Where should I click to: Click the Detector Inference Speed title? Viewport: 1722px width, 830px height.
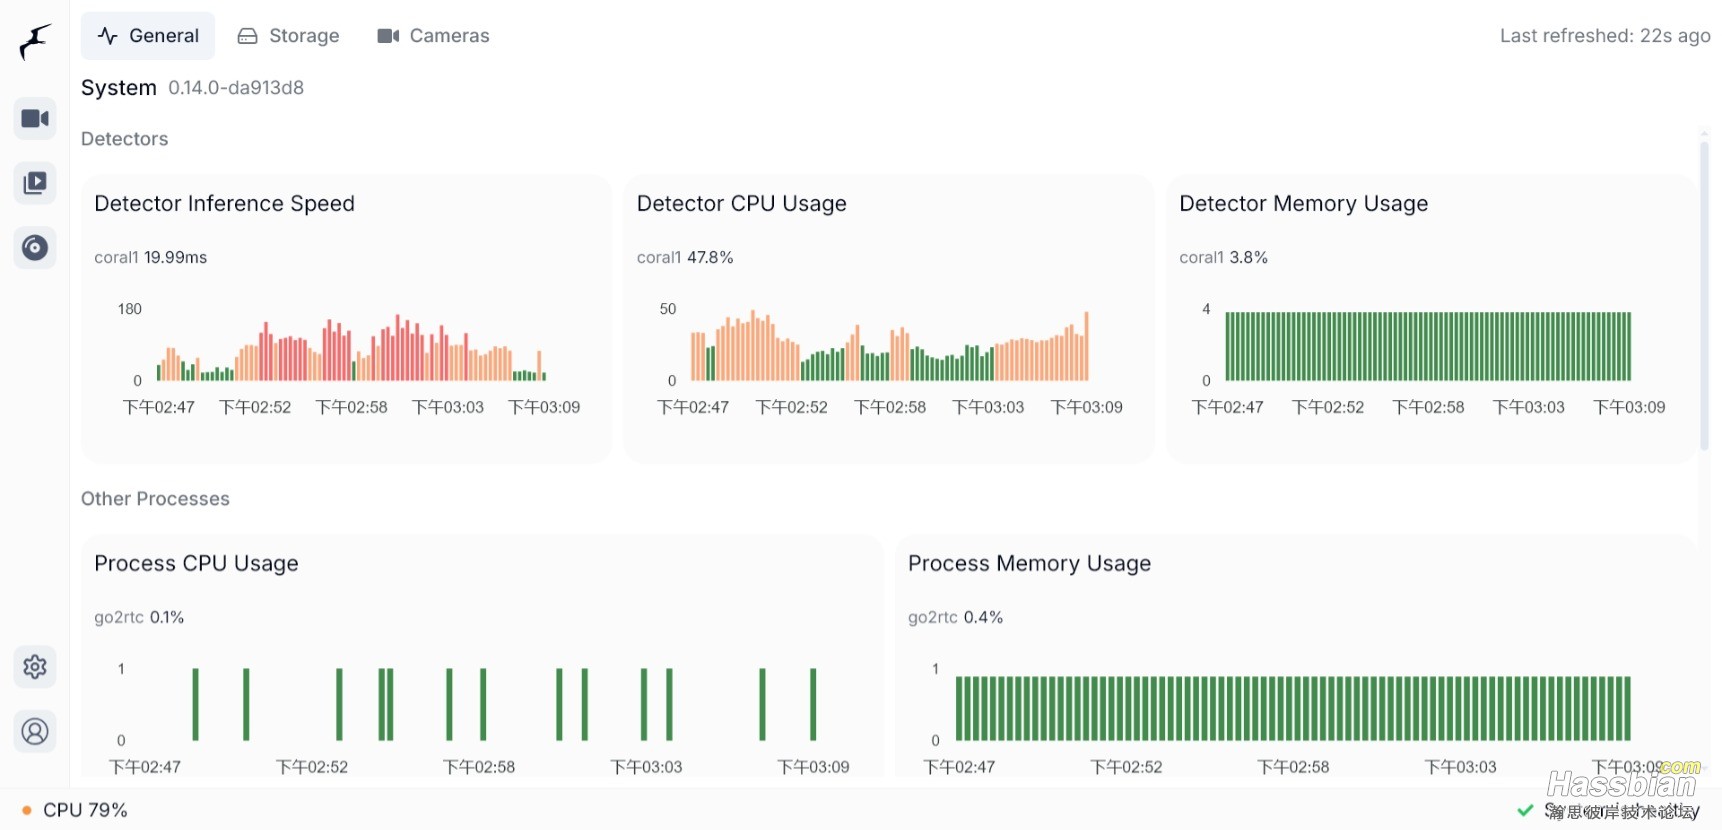pos(224,204)
